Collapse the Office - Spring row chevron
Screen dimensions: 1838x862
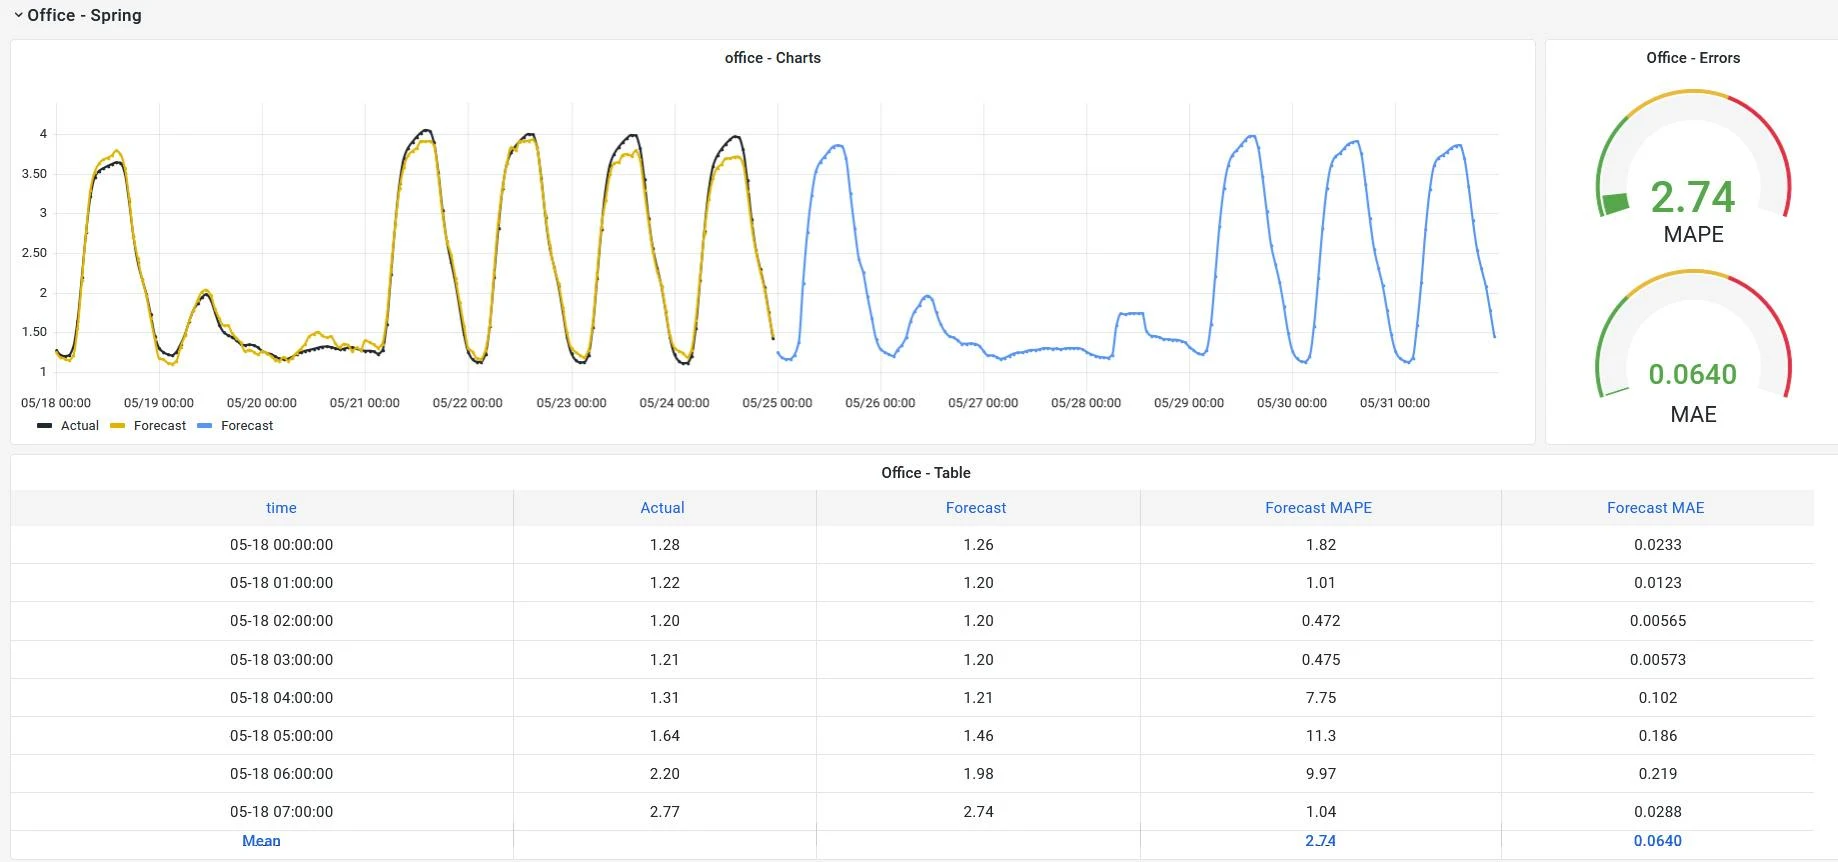tap(18, 16)
